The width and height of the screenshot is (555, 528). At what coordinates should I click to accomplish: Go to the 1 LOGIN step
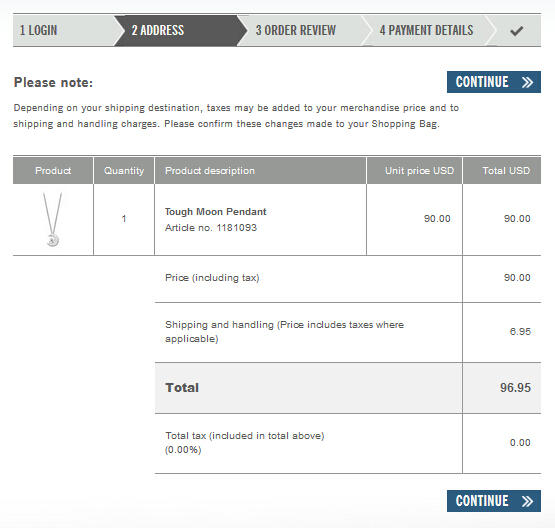tap(38, 30)
